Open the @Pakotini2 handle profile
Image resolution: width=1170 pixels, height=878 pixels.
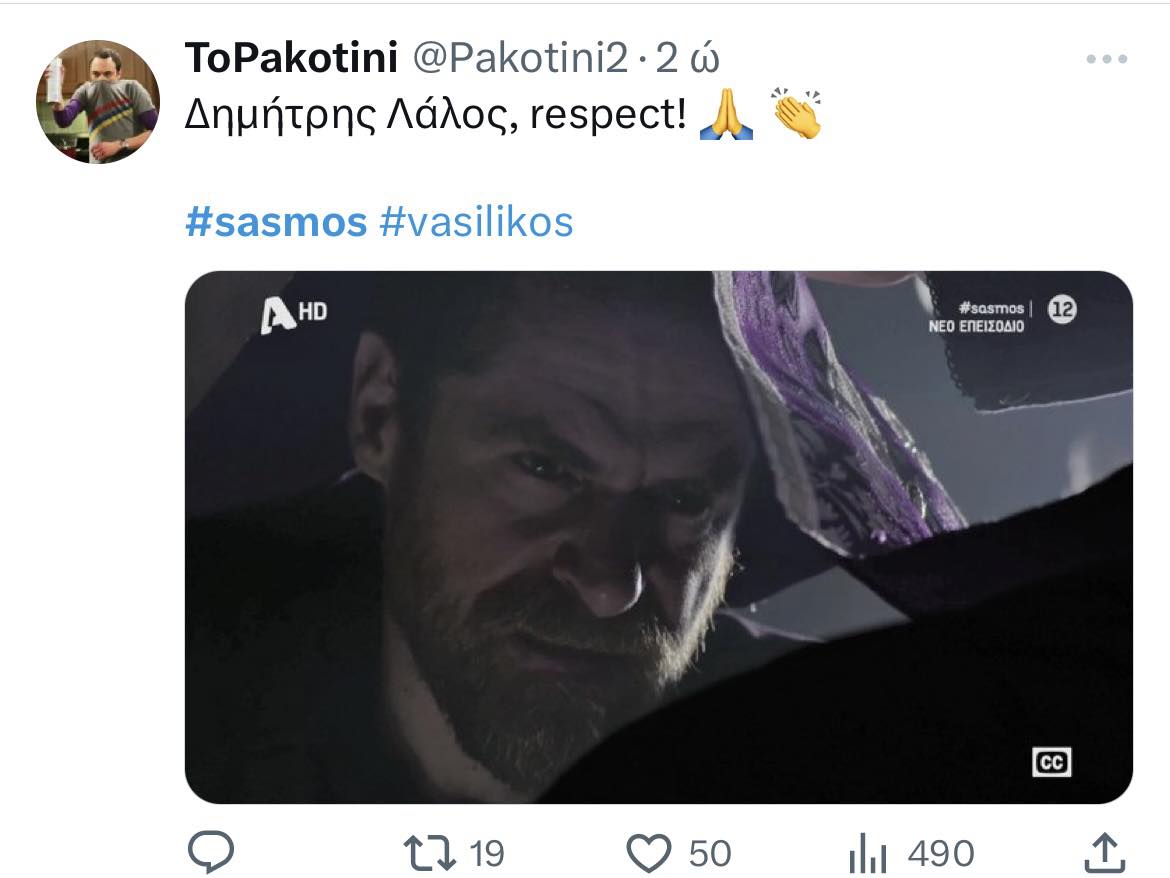[520, 60]
